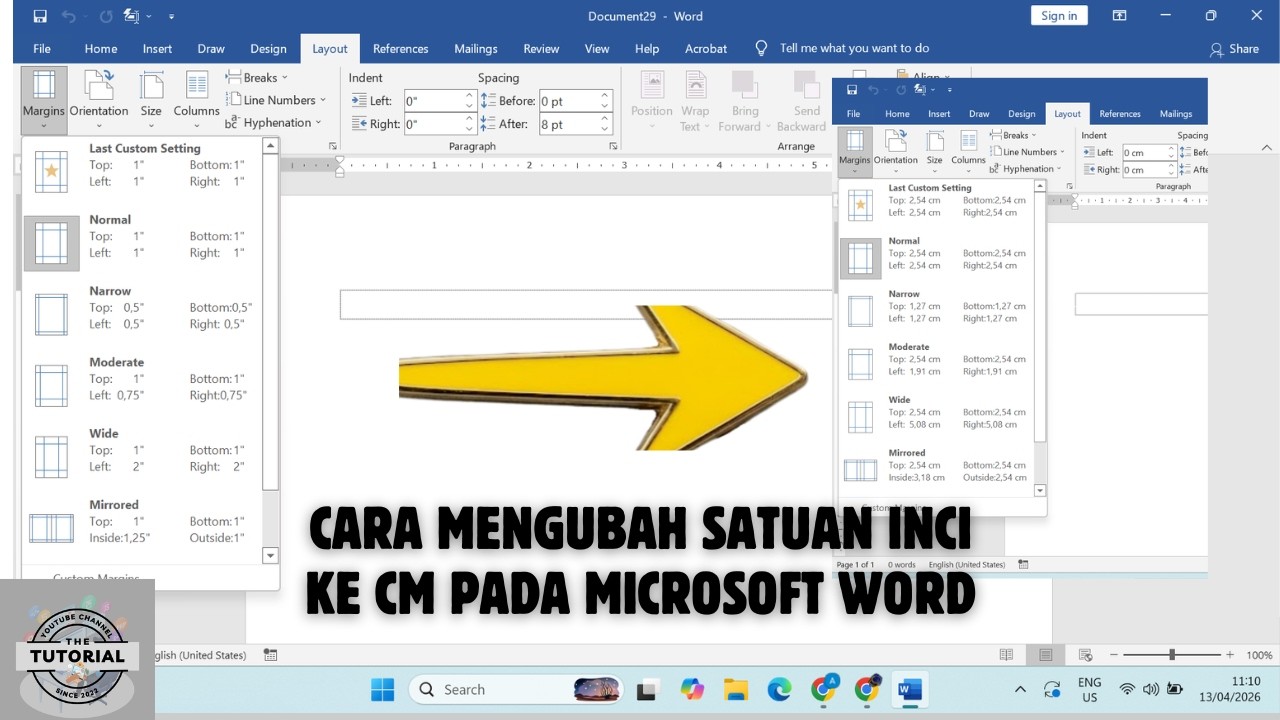The image size is (1280, 720).
Task: Switch to Web Layout view in status bar
Action: point(1084,655)
